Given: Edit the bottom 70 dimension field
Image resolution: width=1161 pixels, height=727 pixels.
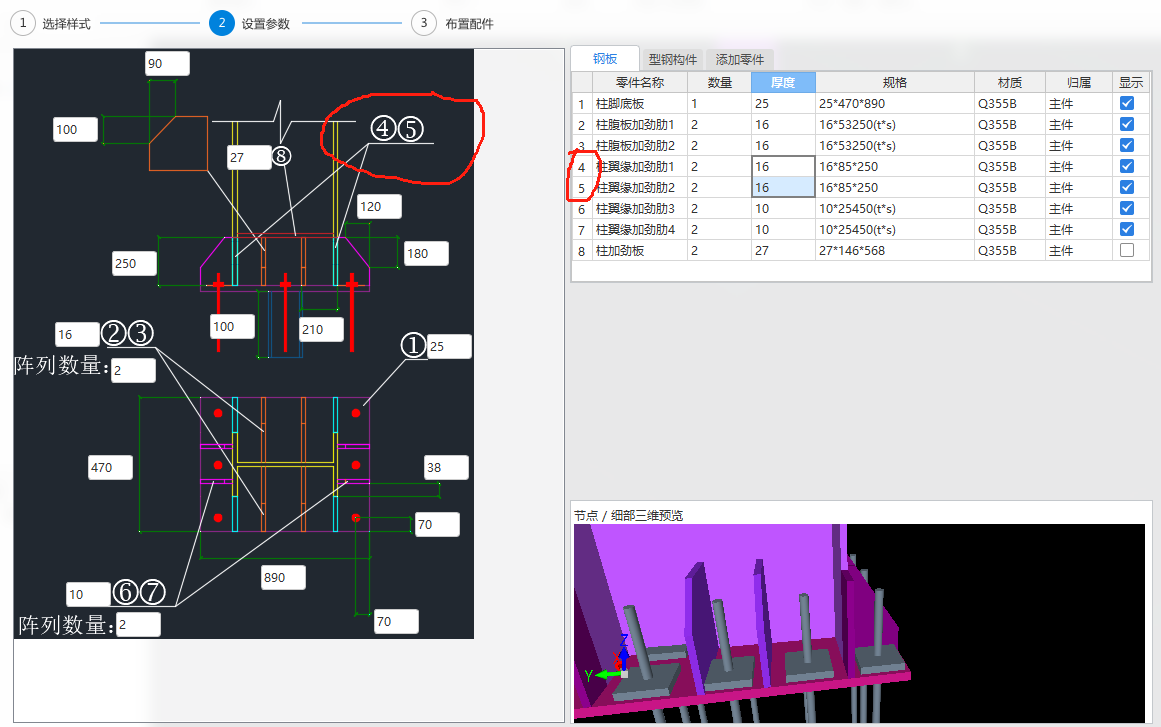Looking at the screenshot, I should point(396,622).
